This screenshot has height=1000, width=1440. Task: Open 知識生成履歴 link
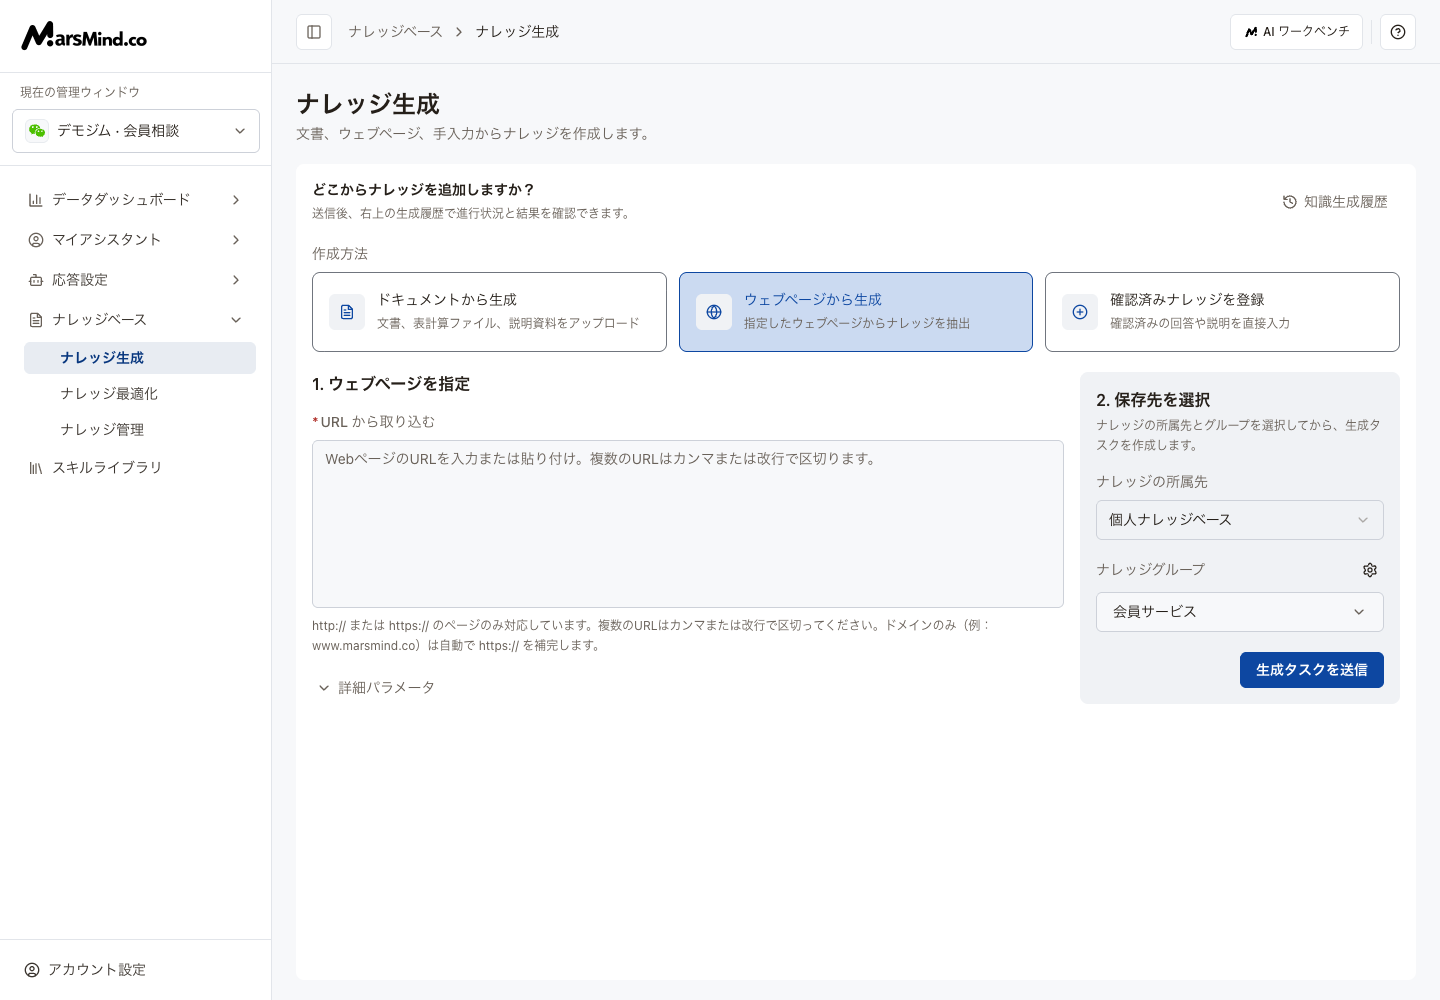[x=1335, y=202]
